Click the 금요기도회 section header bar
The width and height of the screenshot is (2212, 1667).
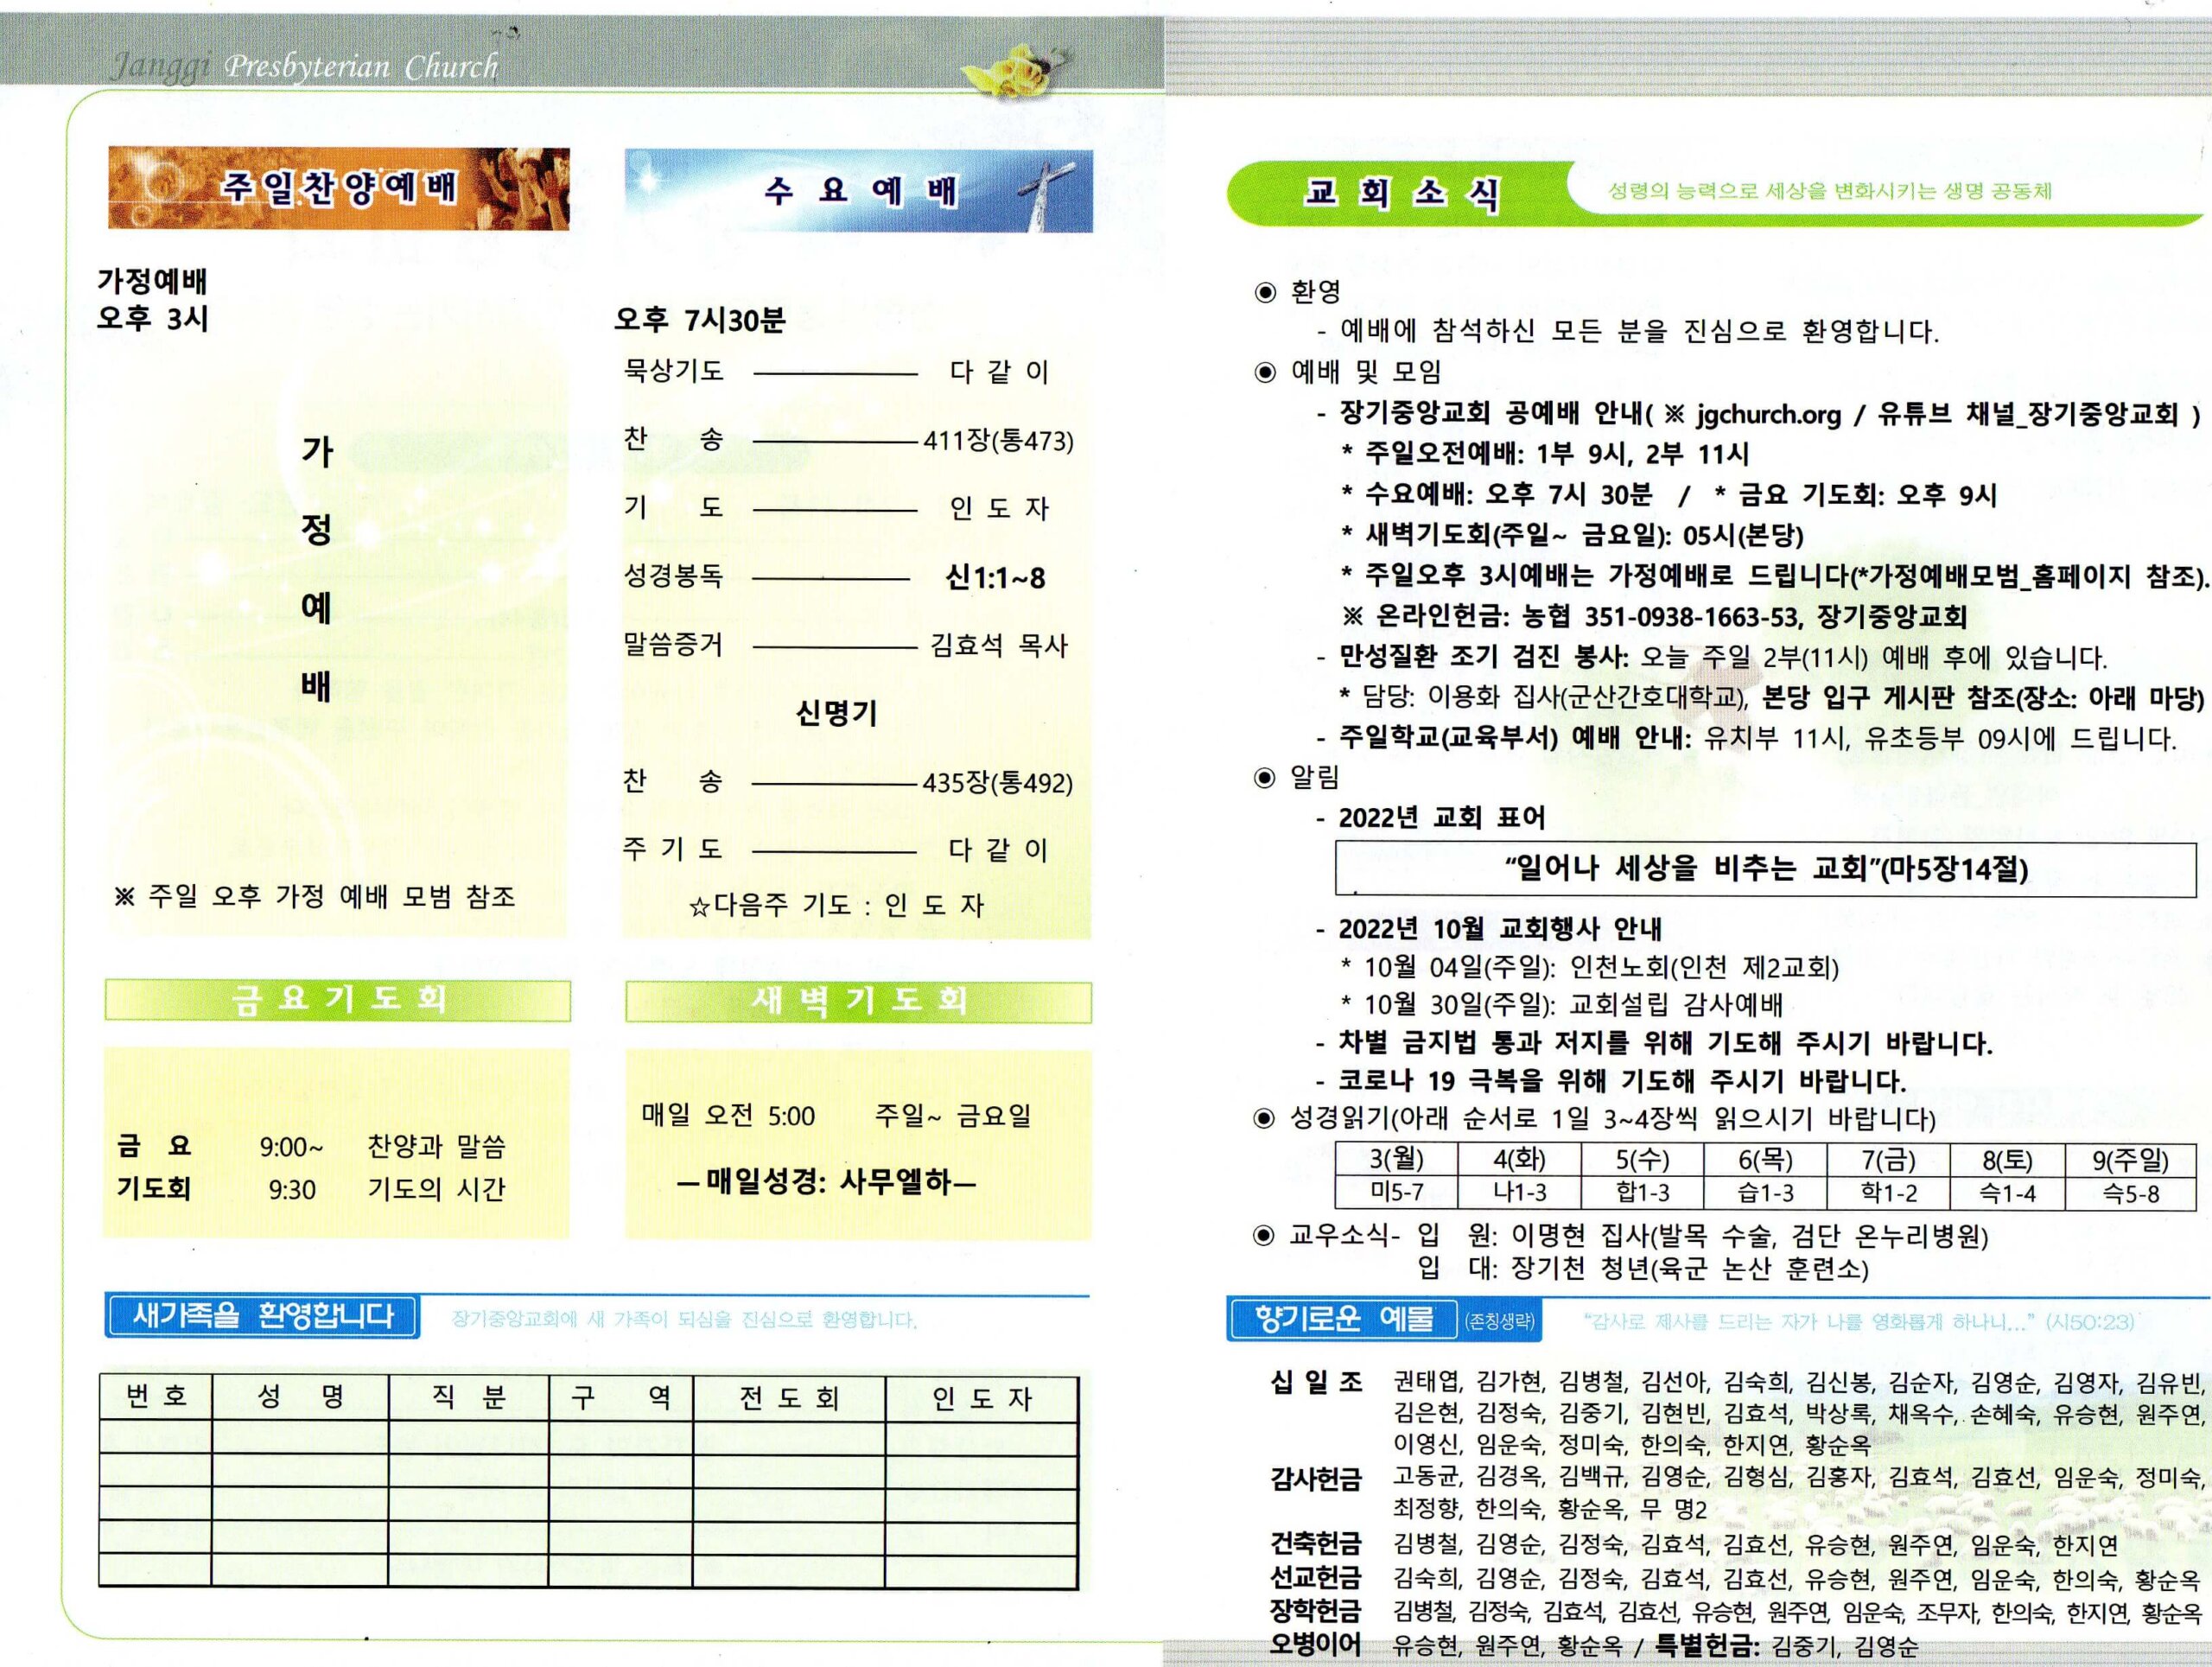click(337, 999)
